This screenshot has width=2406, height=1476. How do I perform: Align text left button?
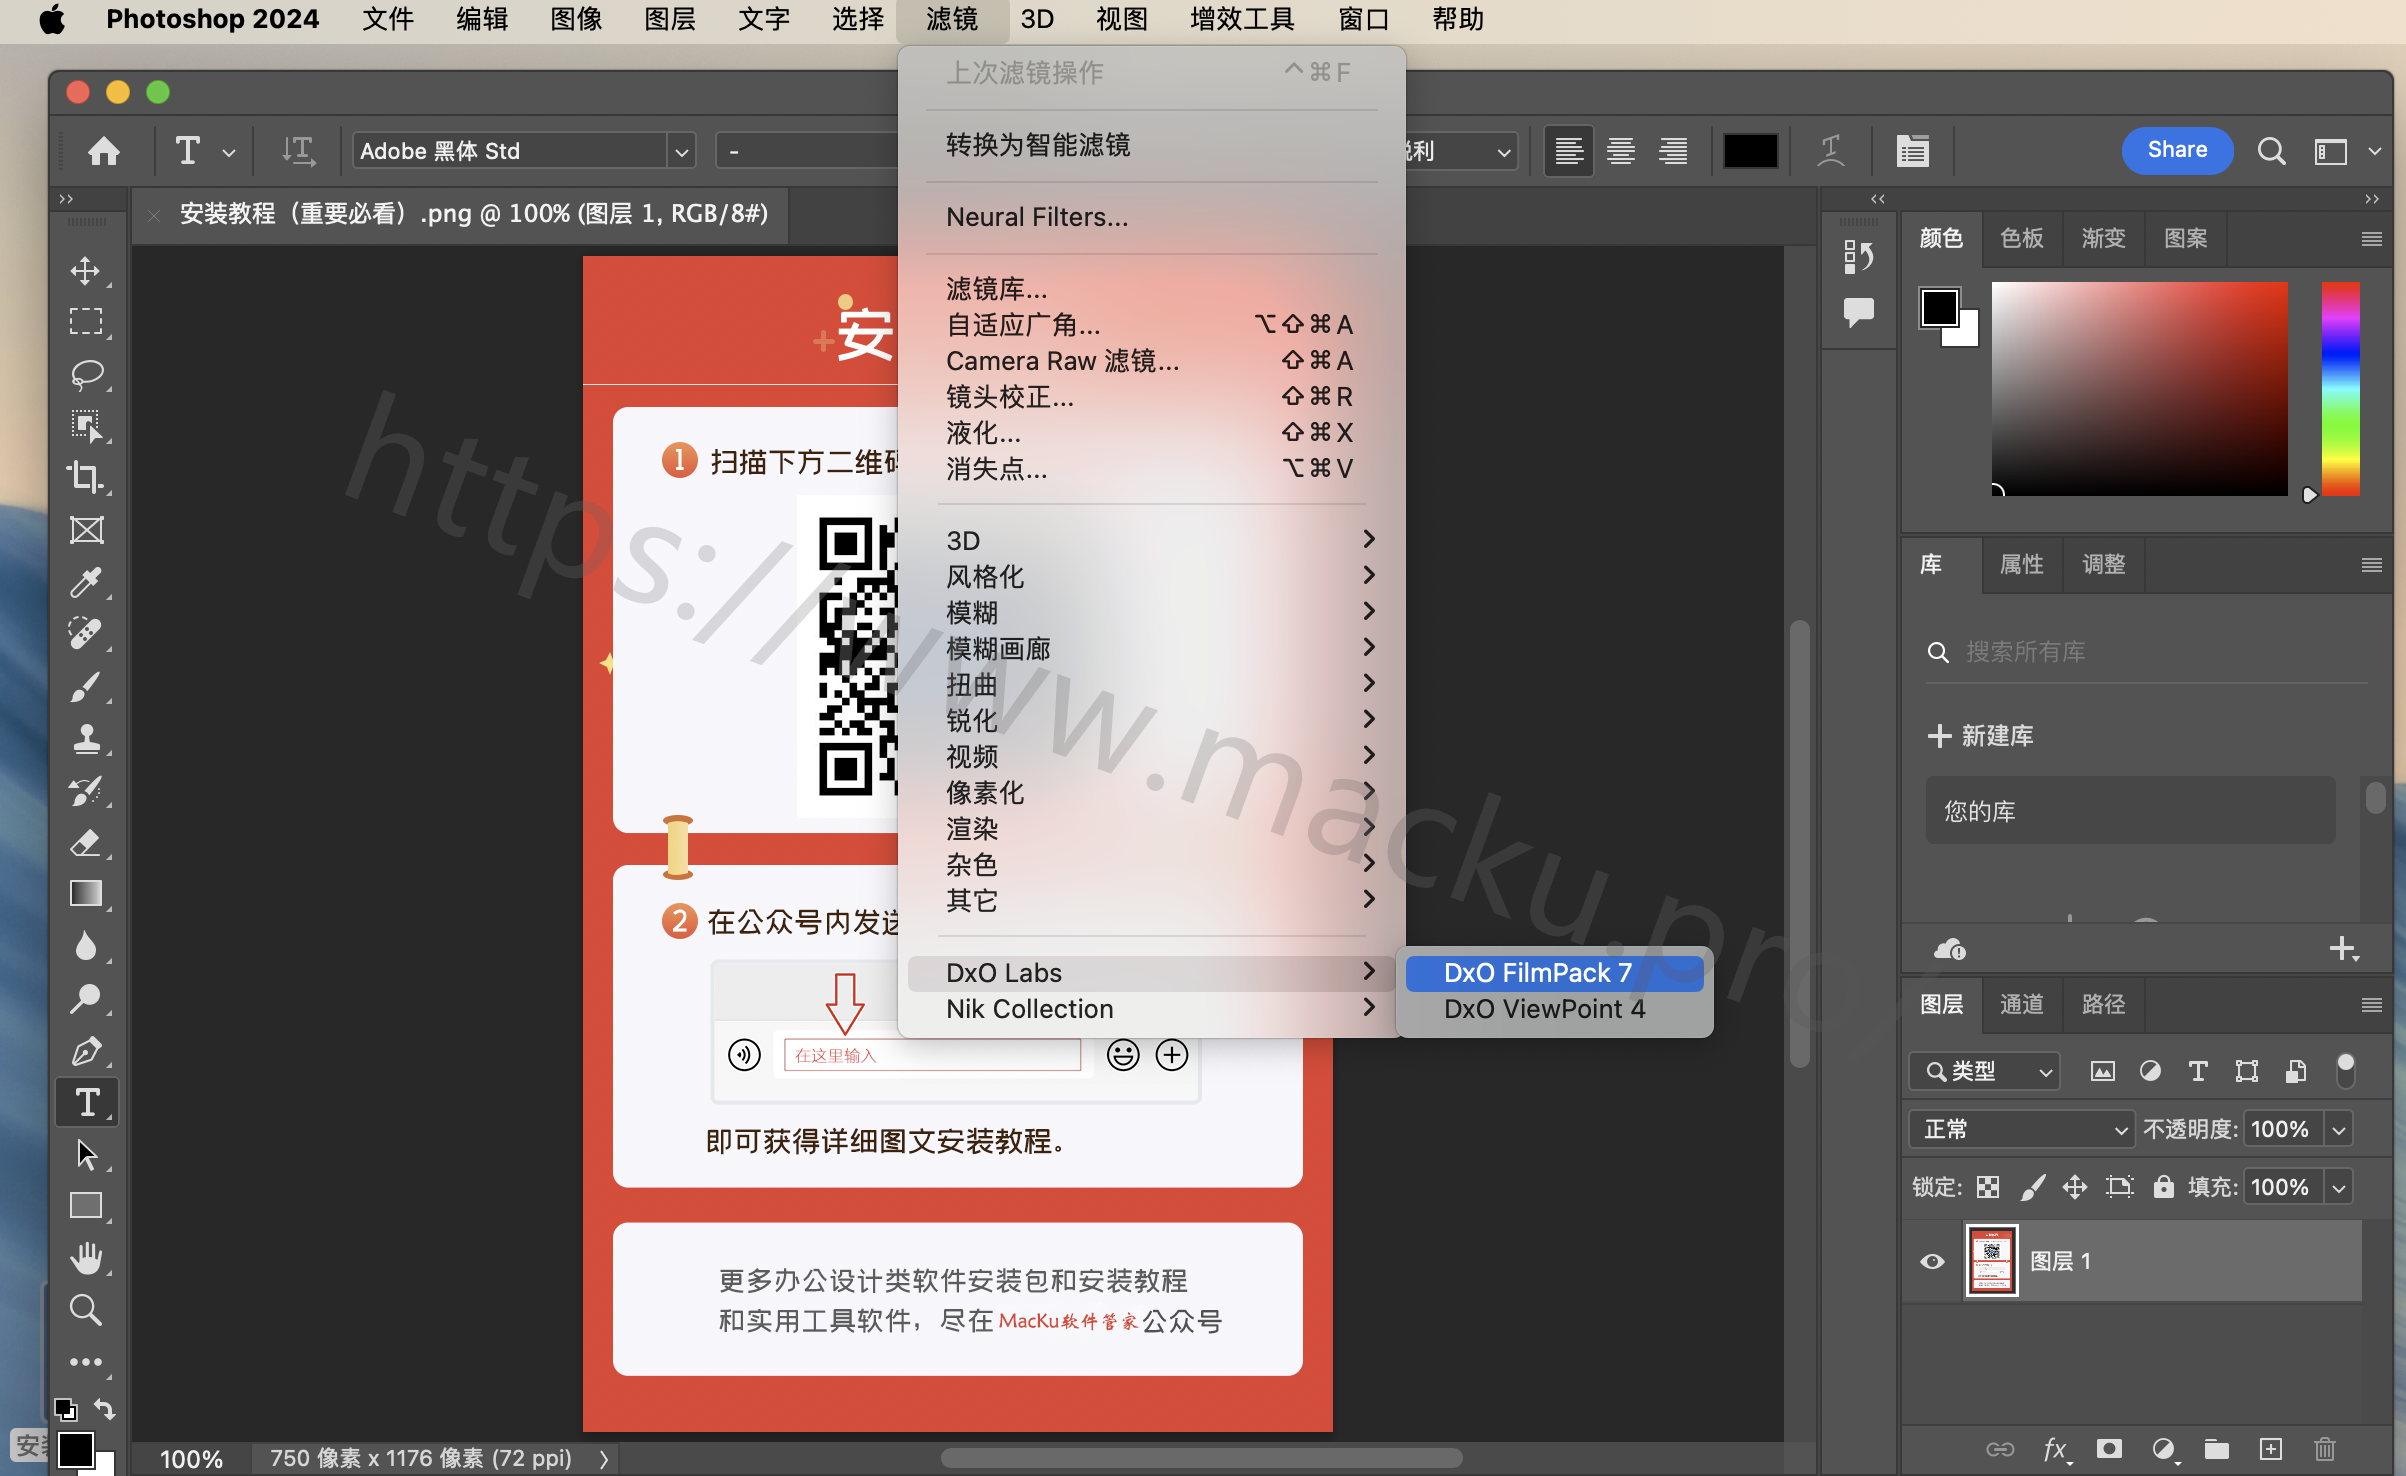pos(1569,151)
